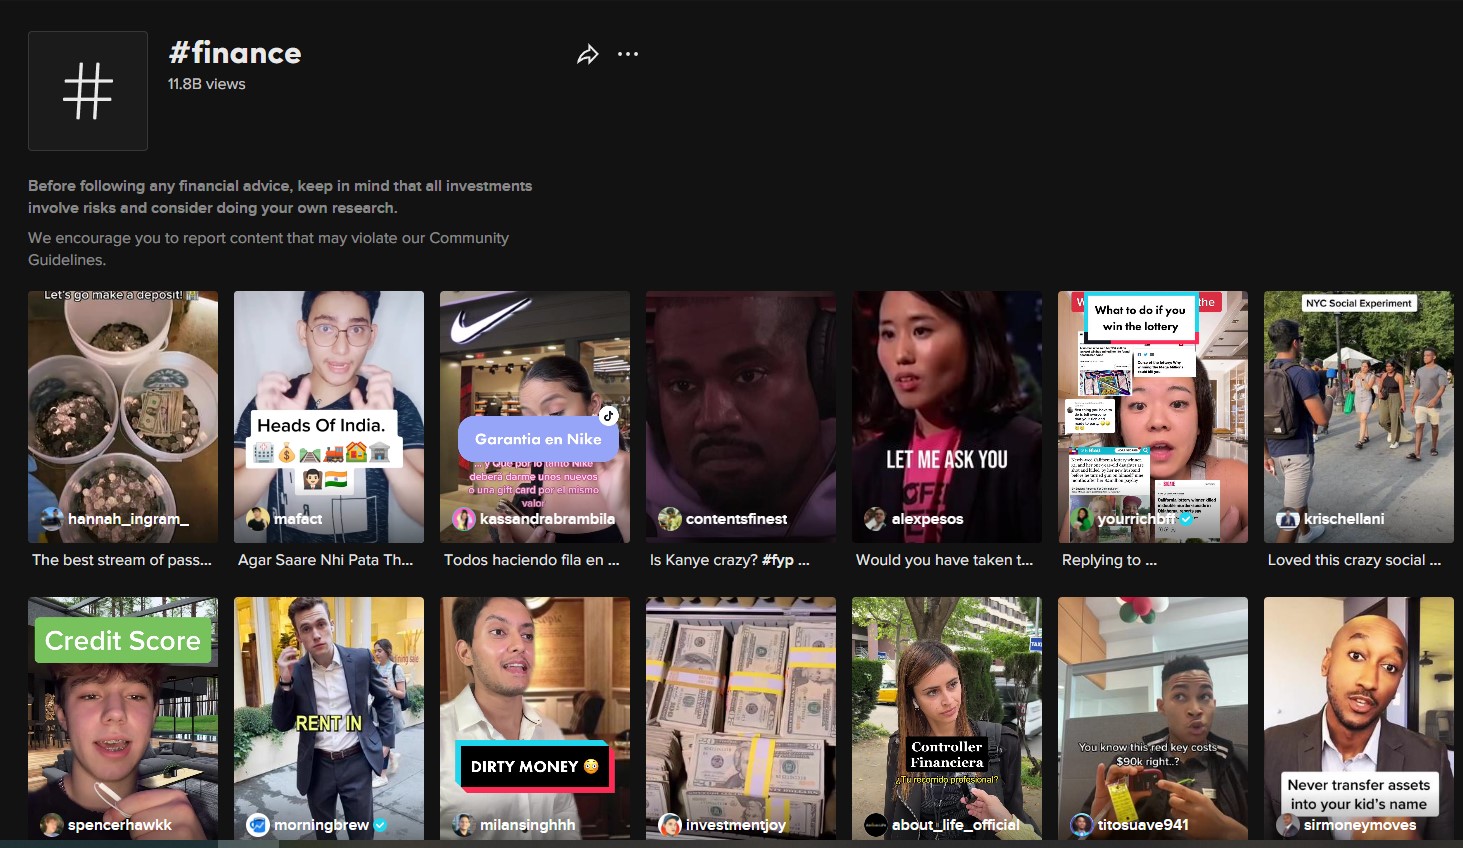Open the three-dots more options menu

click(628, 54)
